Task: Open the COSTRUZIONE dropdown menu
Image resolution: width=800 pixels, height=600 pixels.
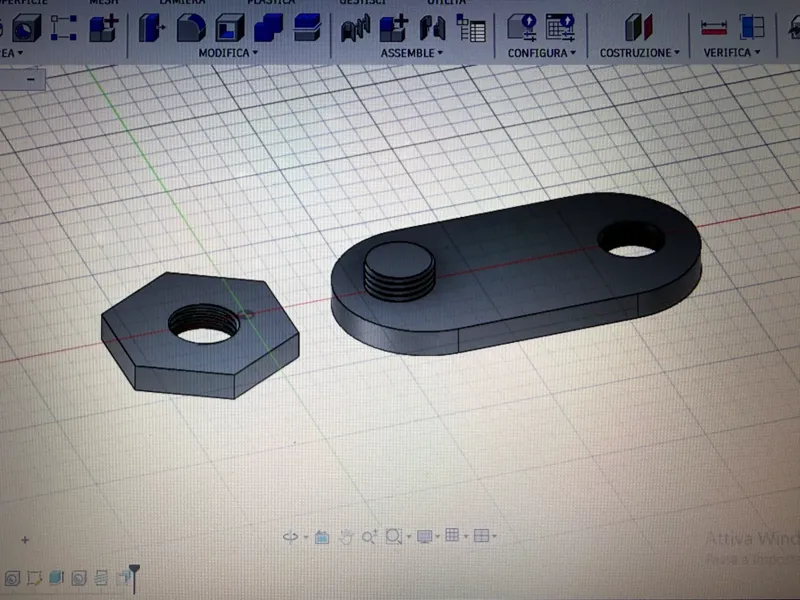Action: 639,53
